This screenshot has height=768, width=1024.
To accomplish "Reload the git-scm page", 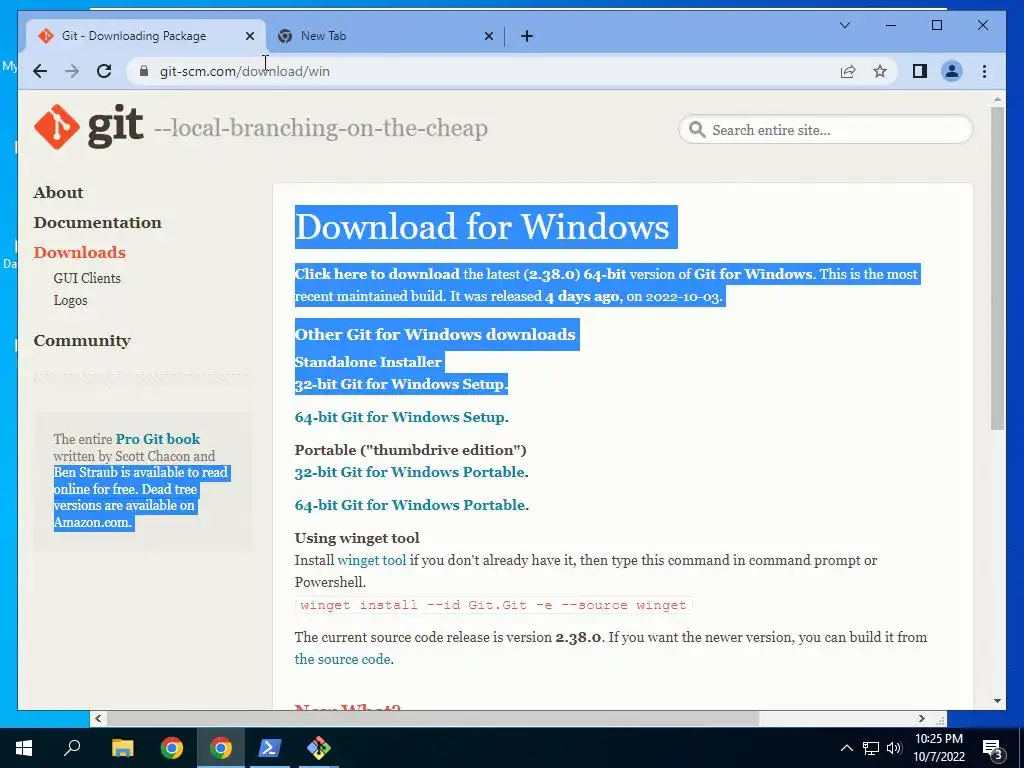I will (x=104, y=71).
